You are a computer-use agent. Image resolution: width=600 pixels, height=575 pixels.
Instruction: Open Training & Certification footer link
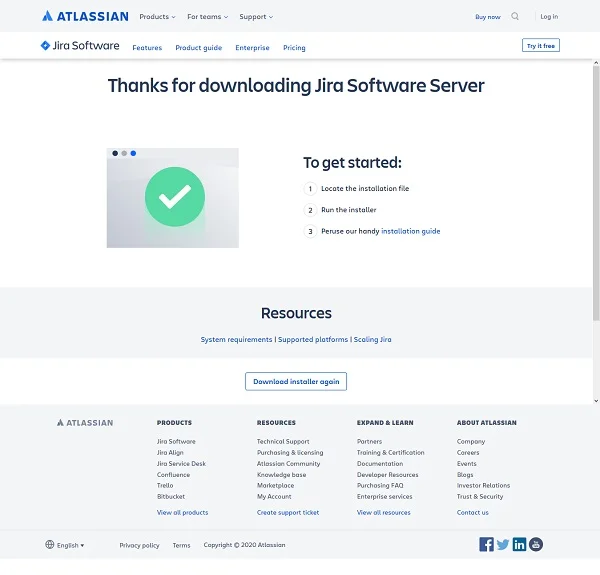(x=391, y=453)
